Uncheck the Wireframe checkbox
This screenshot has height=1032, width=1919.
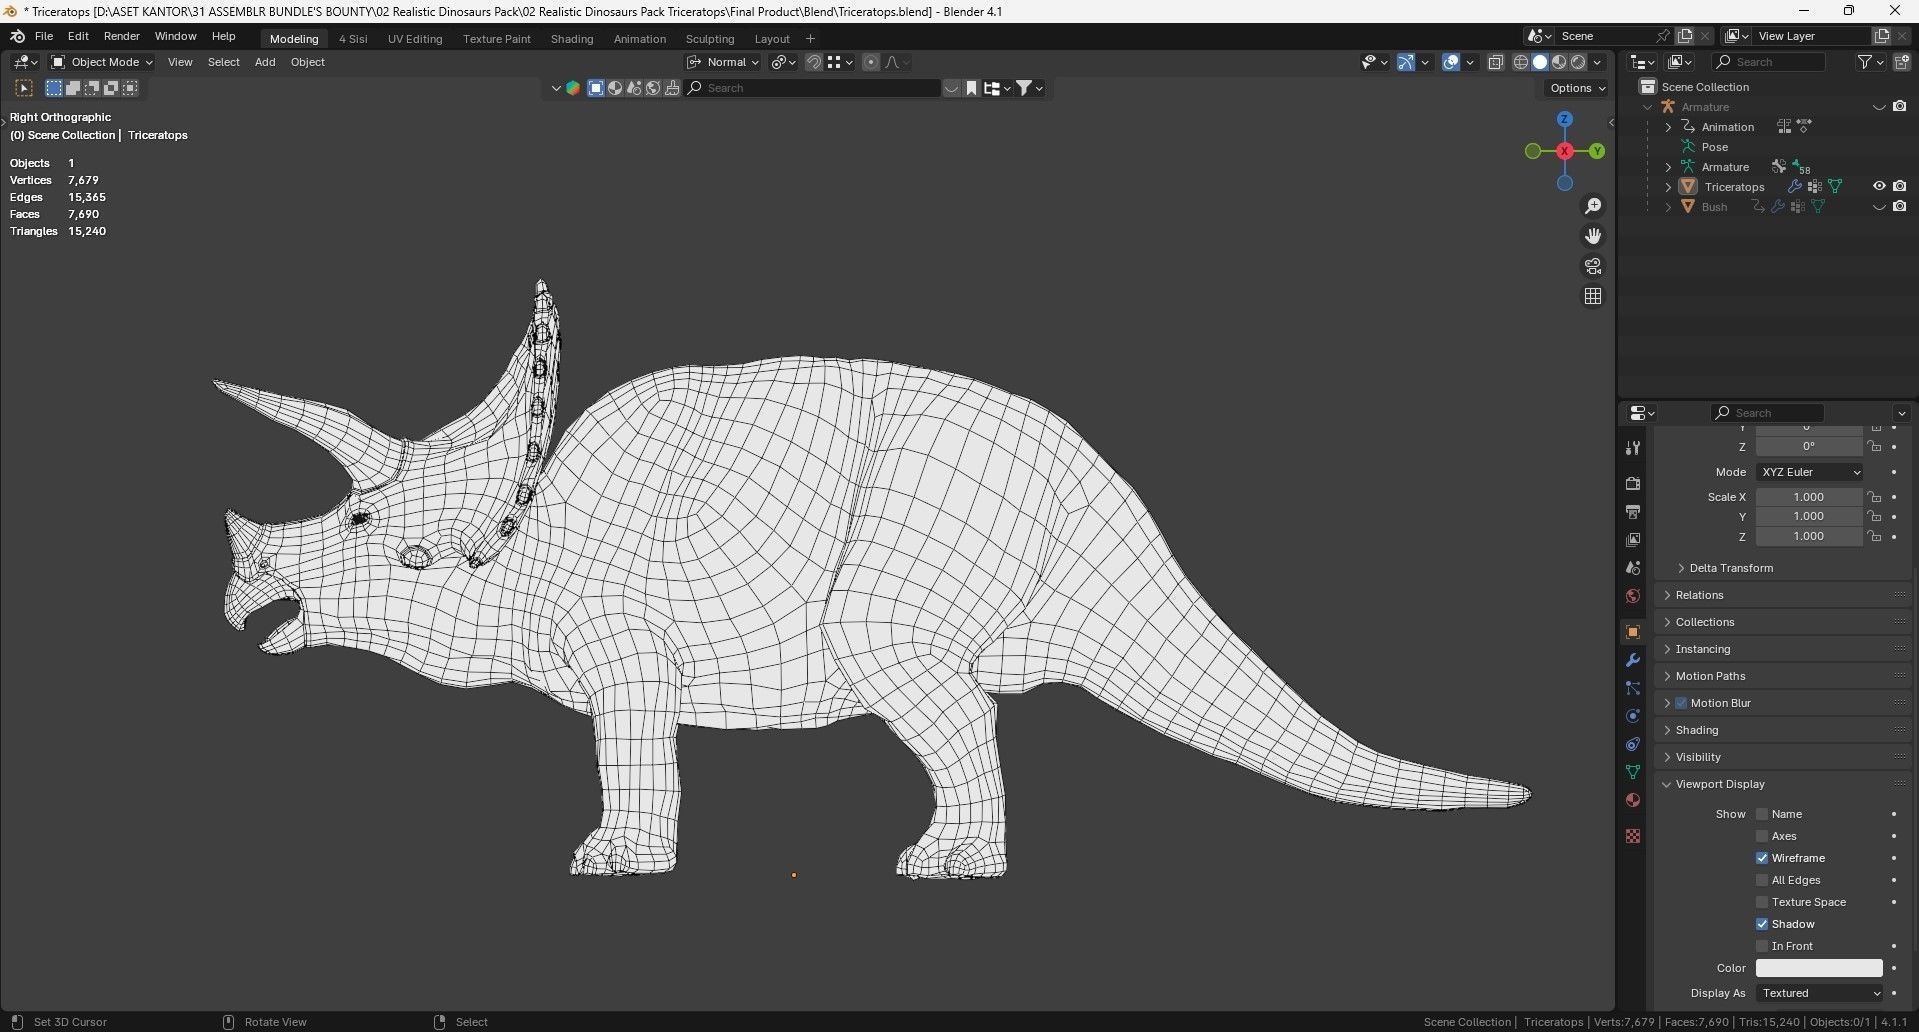coord(1762,858)
